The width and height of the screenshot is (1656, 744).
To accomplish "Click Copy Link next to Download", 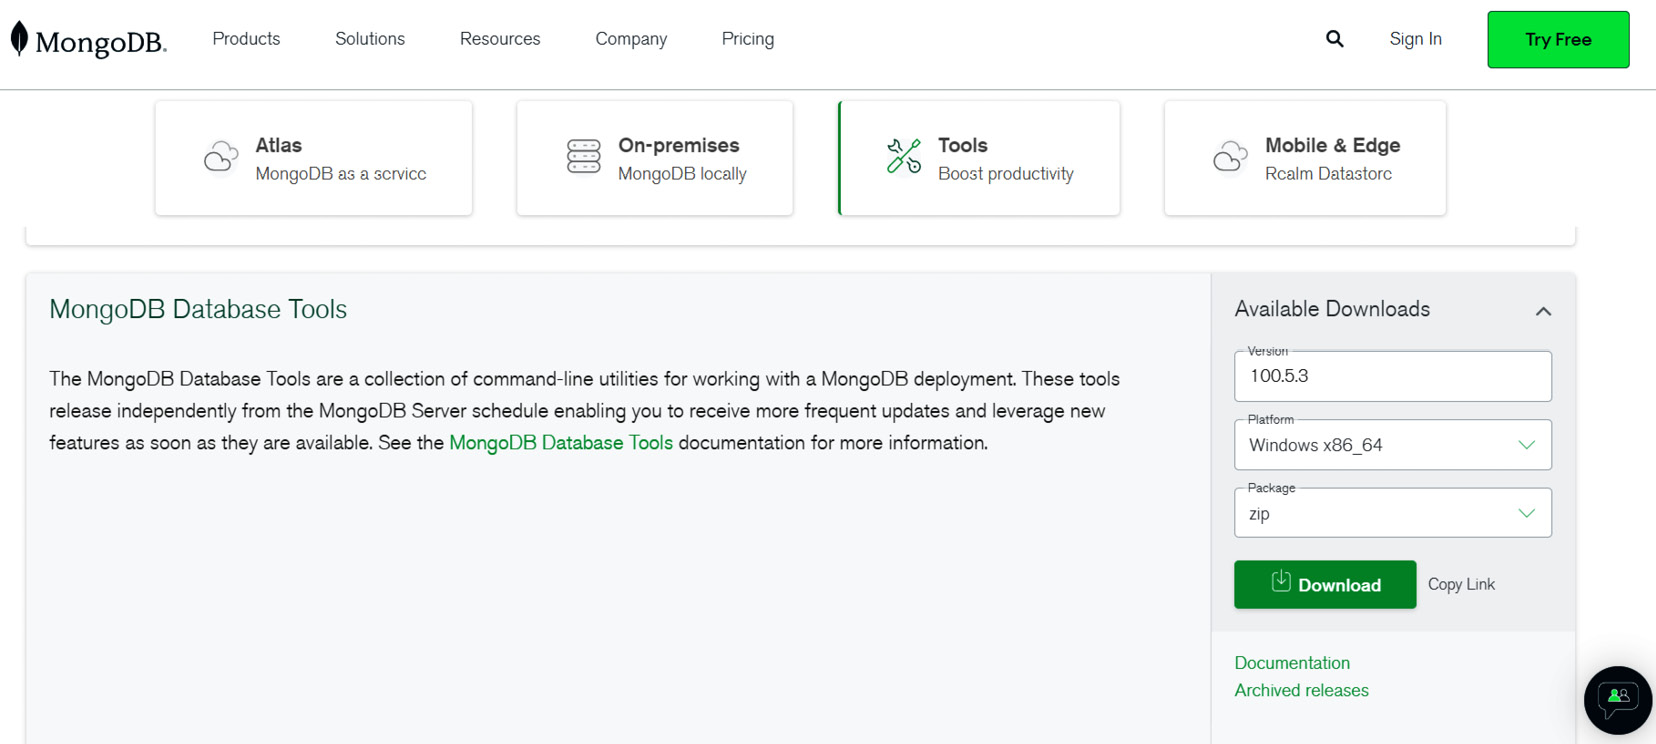I will pyautogui.click(x=1461, y=584).
